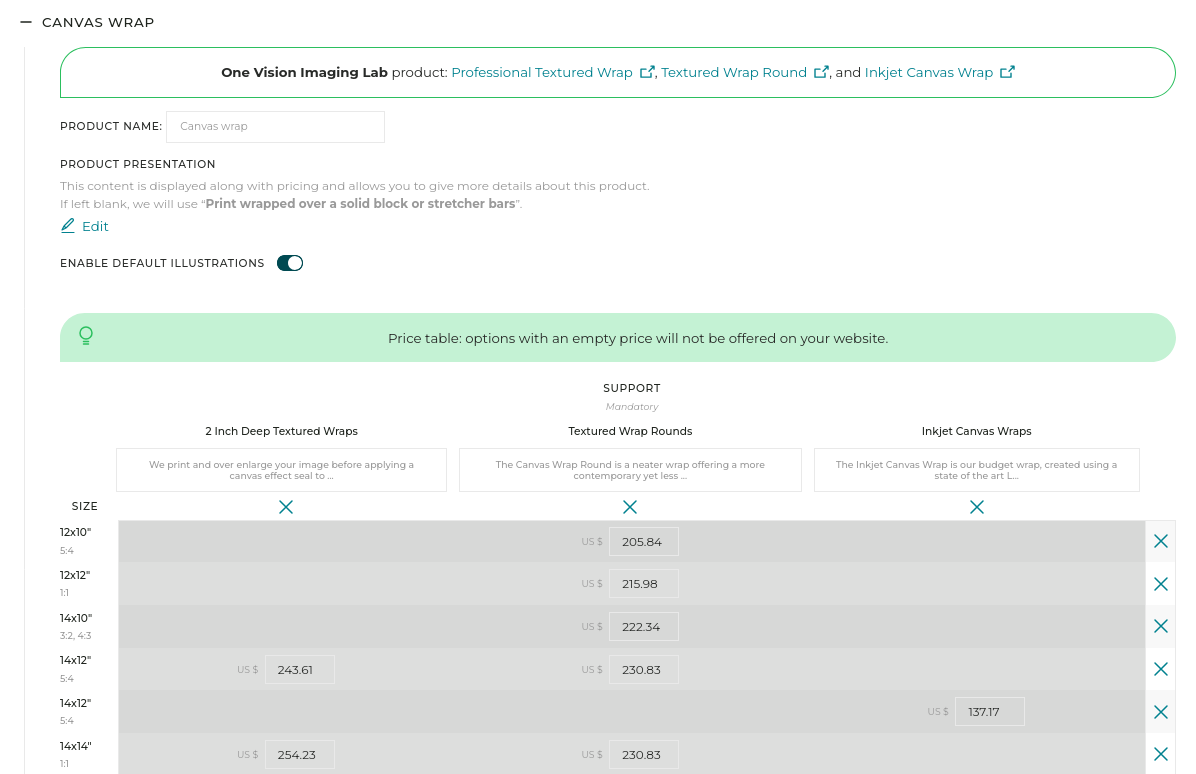Viewport: 1196px width, 774px height.
Task: Open Inkjet Canvas Wrap product link
Action: pyautogui.click(x=929, y=72)
